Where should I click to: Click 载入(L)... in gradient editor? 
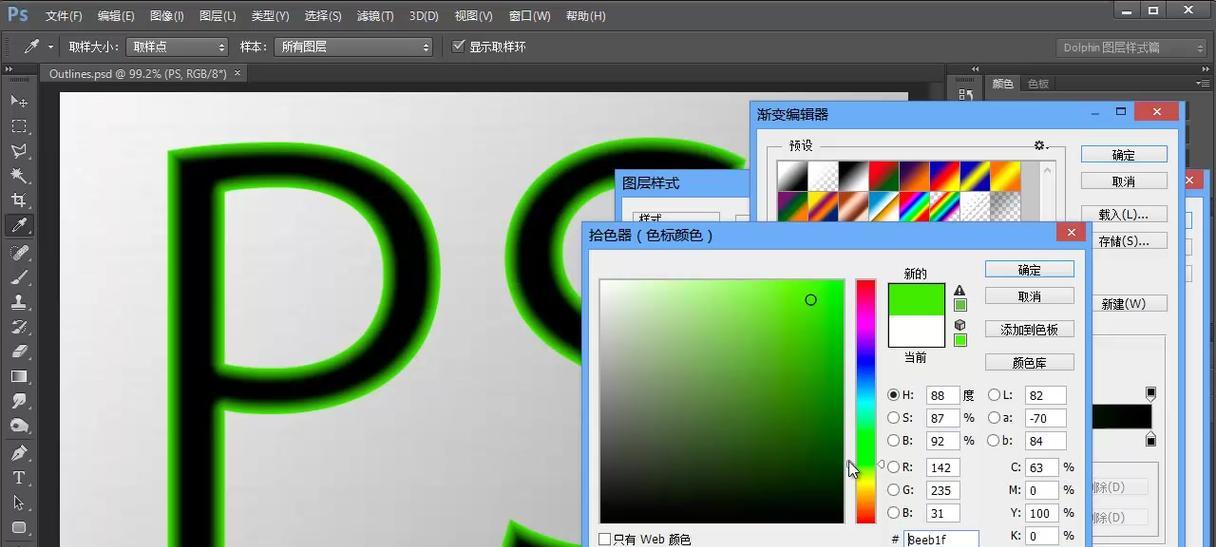tap(1124, 214)
